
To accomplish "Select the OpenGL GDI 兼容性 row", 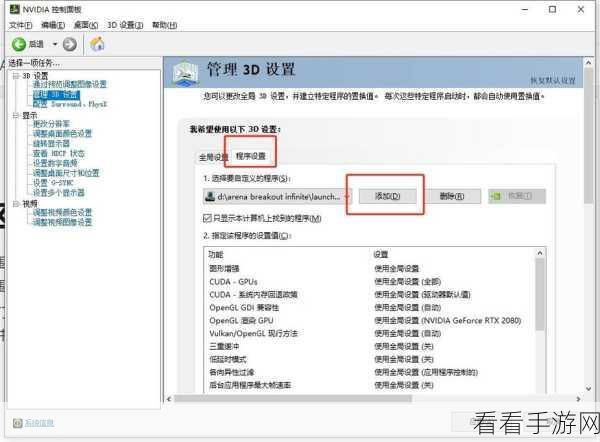I will click(370, 308).
